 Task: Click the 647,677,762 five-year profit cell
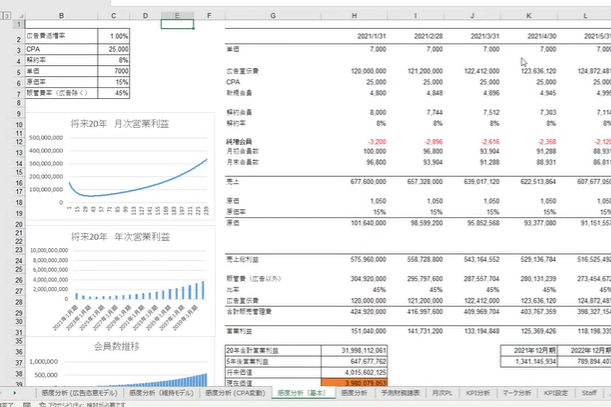354,361
